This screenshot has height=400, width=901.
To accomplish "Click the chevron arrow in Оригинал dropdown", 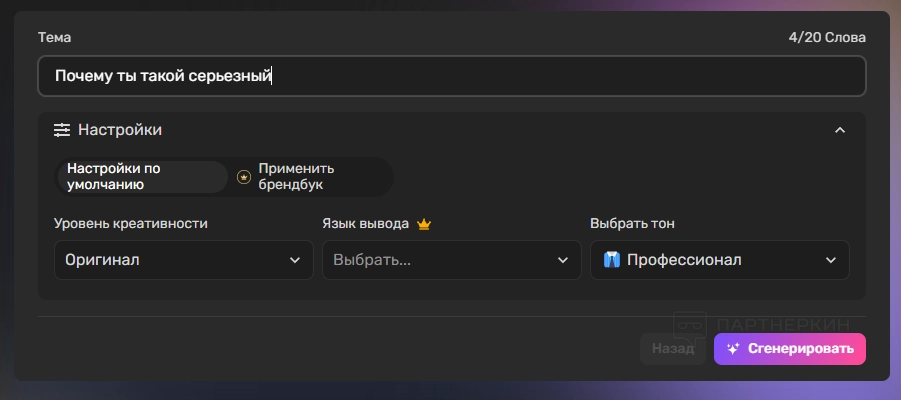I will (294, 260).
